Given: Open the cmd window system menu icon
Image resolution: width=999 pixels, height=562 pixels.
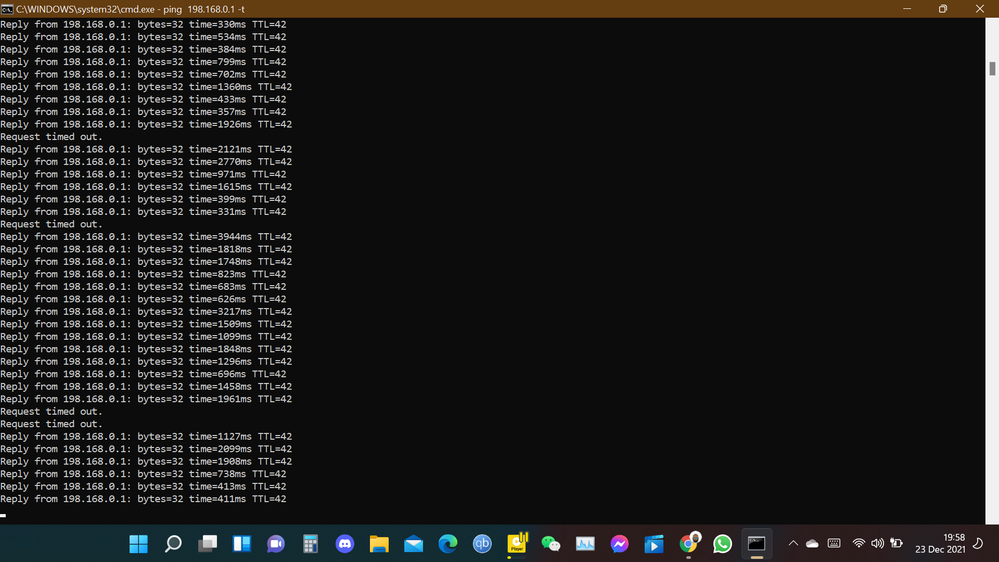Looking at the screenshot, I should point(7,8).
